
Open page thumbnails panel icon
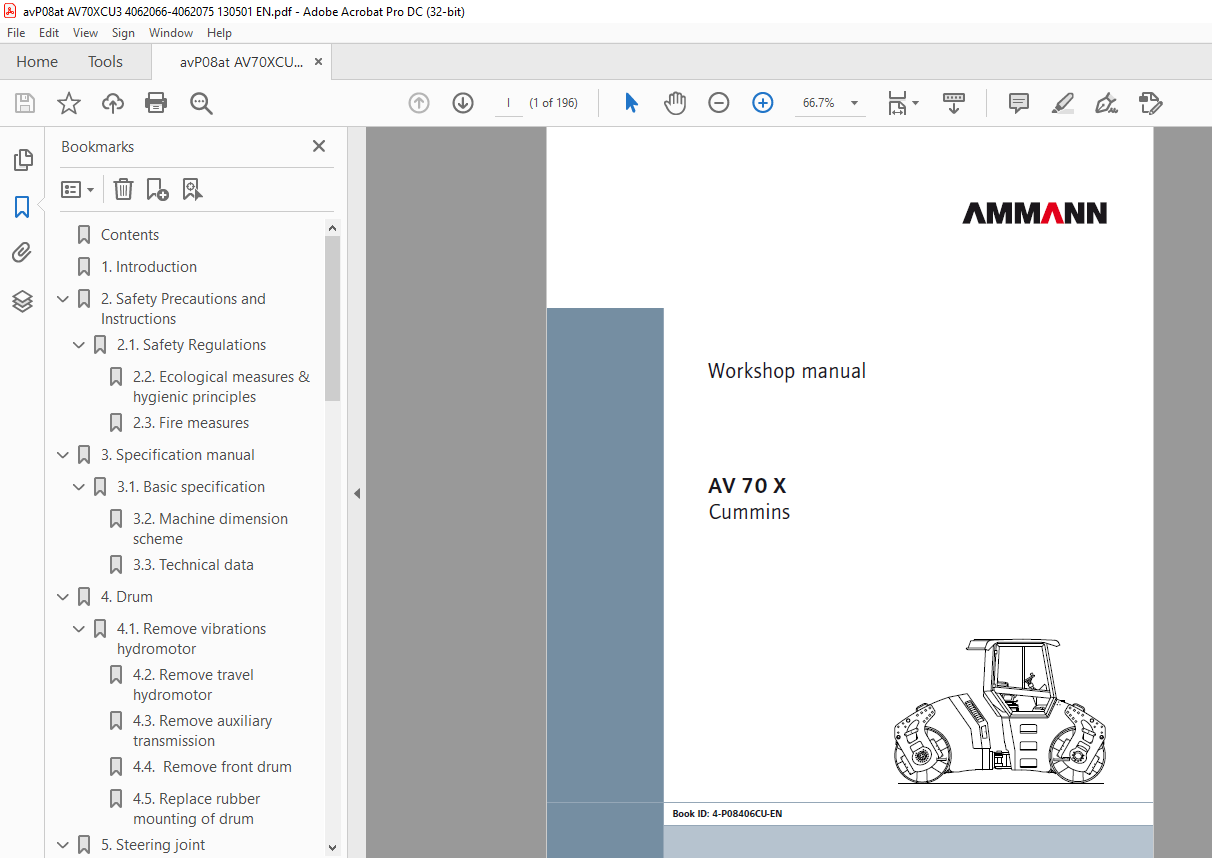pyautogui.click(x=22, y=160)
